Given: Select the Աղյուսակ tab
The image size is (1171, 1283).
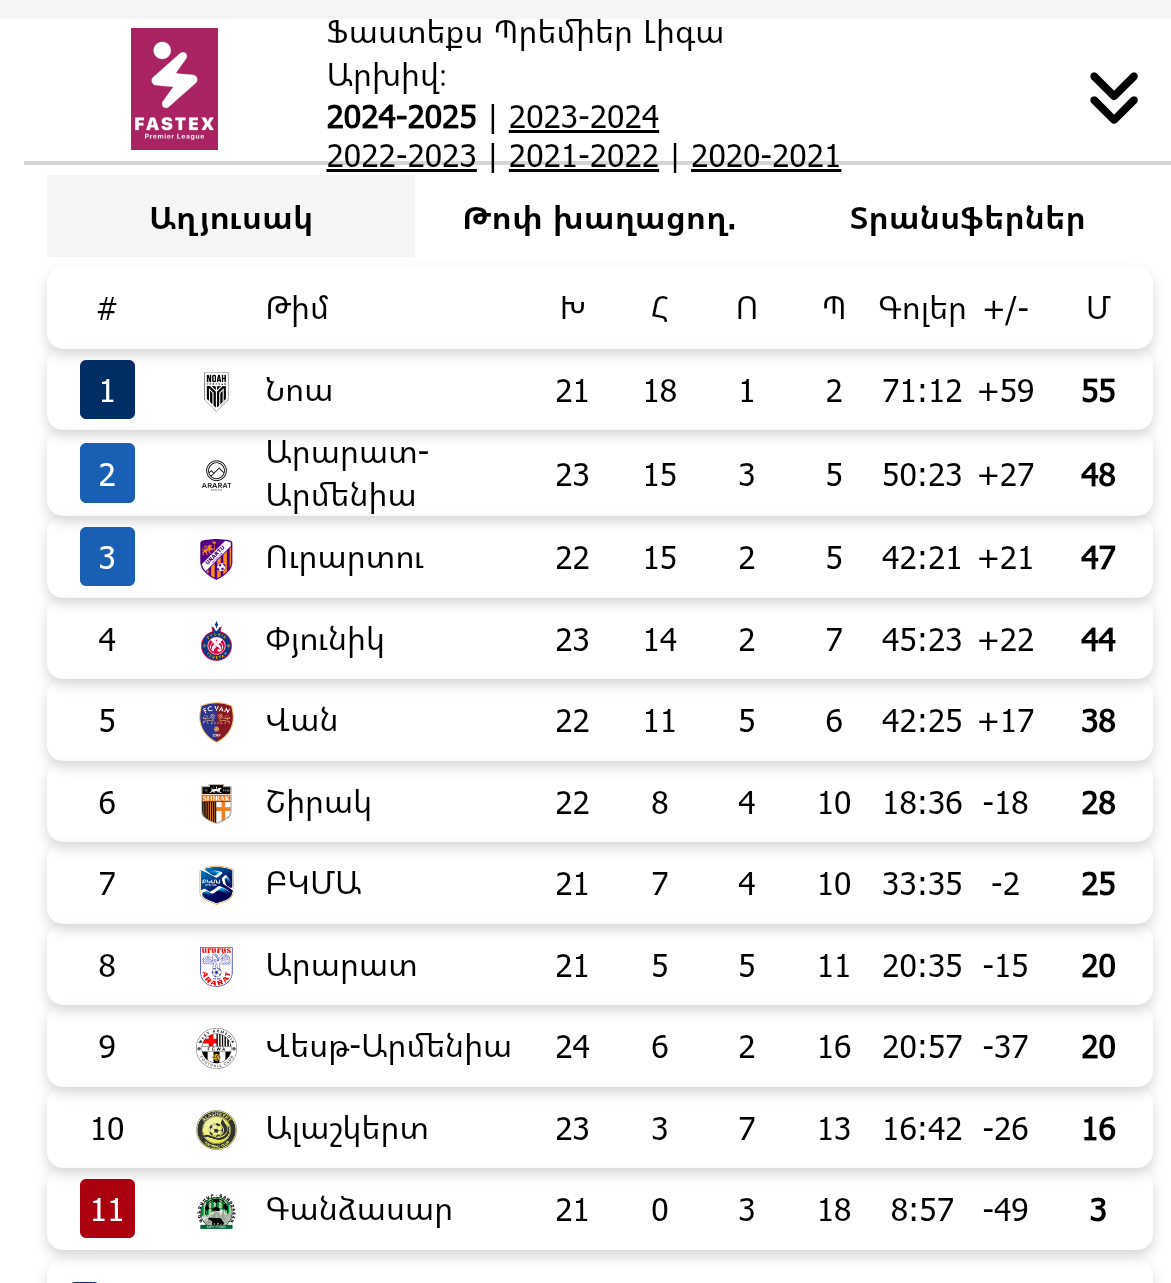Looking at the screenshot, I should pyautogui.click(x=231, y=219).
